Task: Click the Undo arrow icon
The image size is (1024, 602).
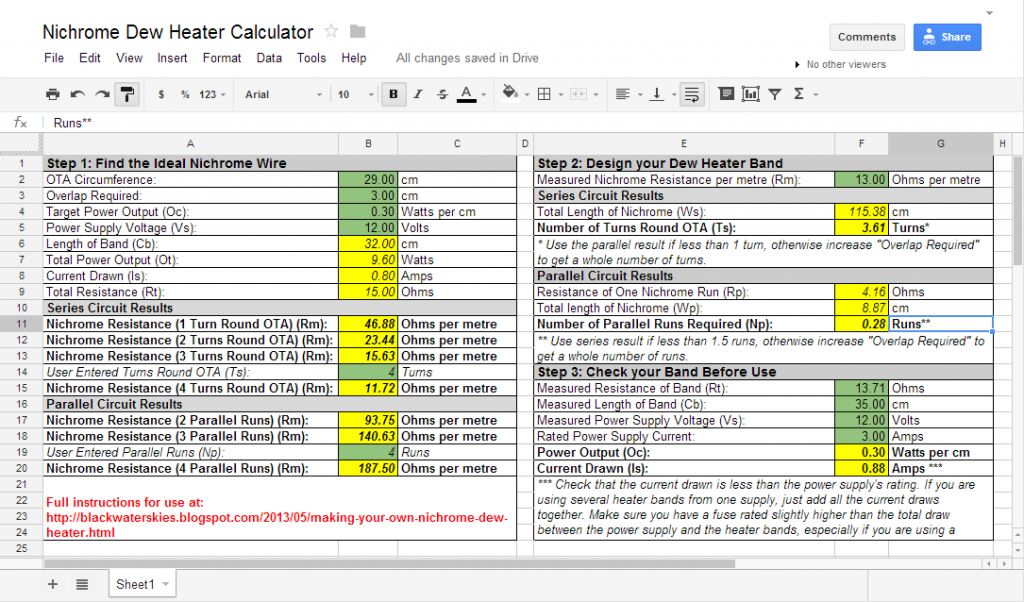Action: 78,95
